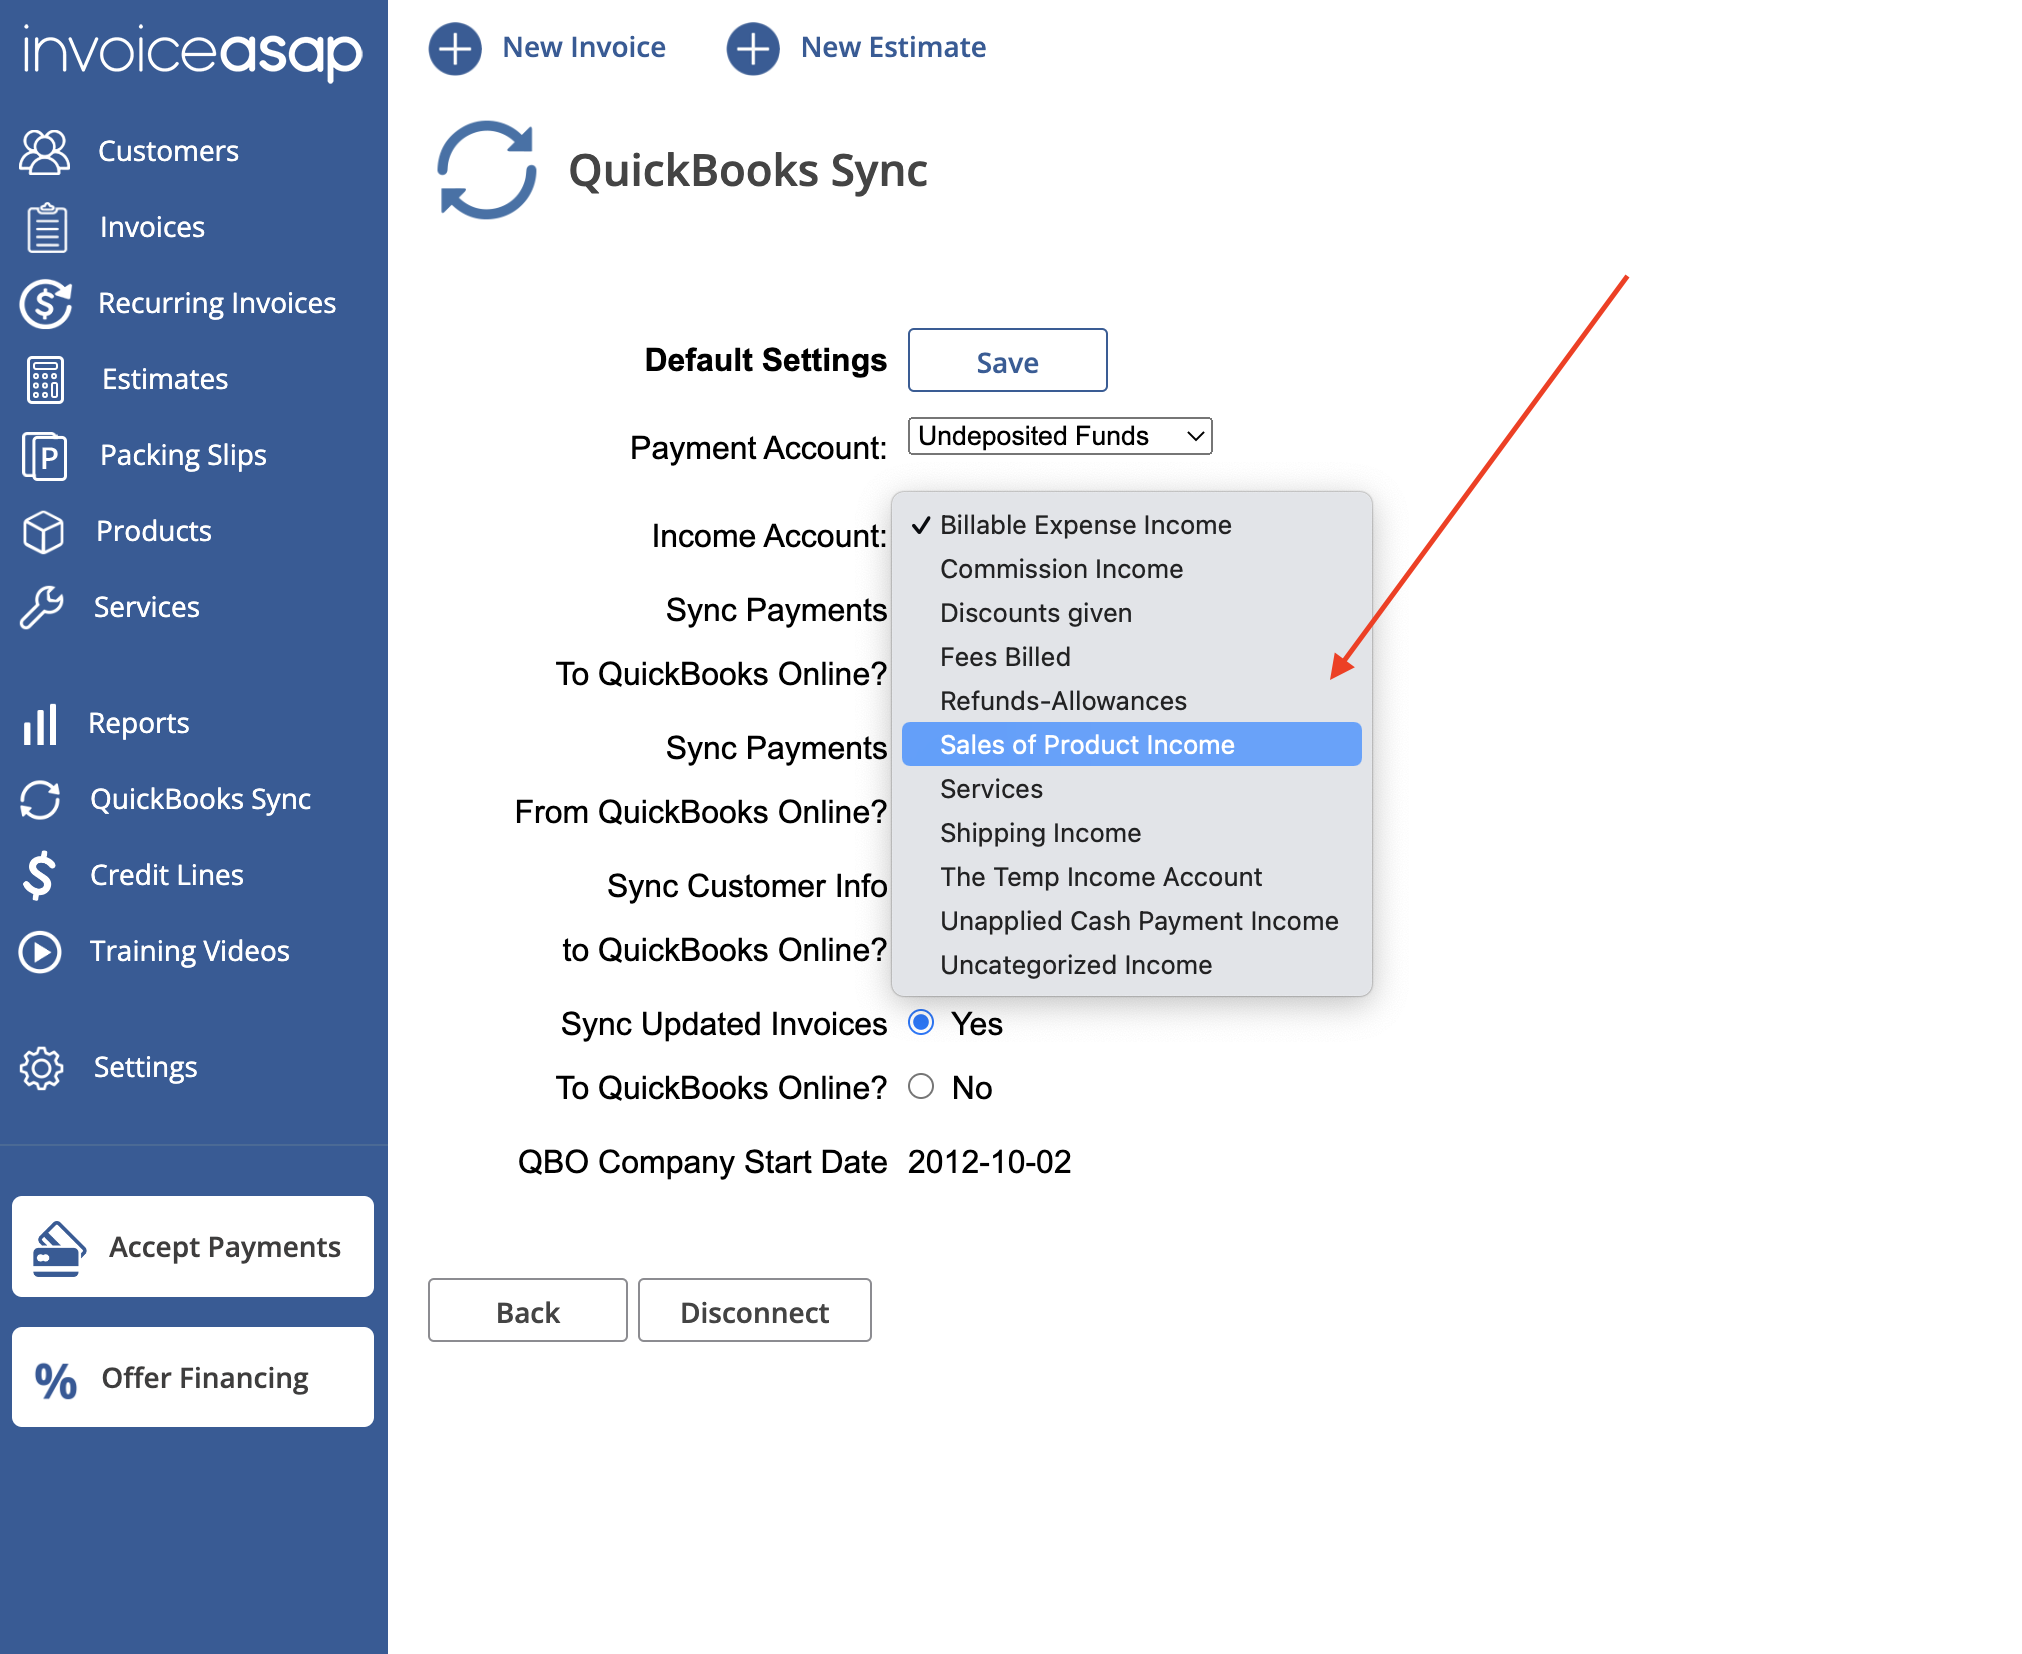The width and height of the screenshot is (2022, 1654).
Task: Click the Invoices clipboard icon
Action: click(46, 228)
